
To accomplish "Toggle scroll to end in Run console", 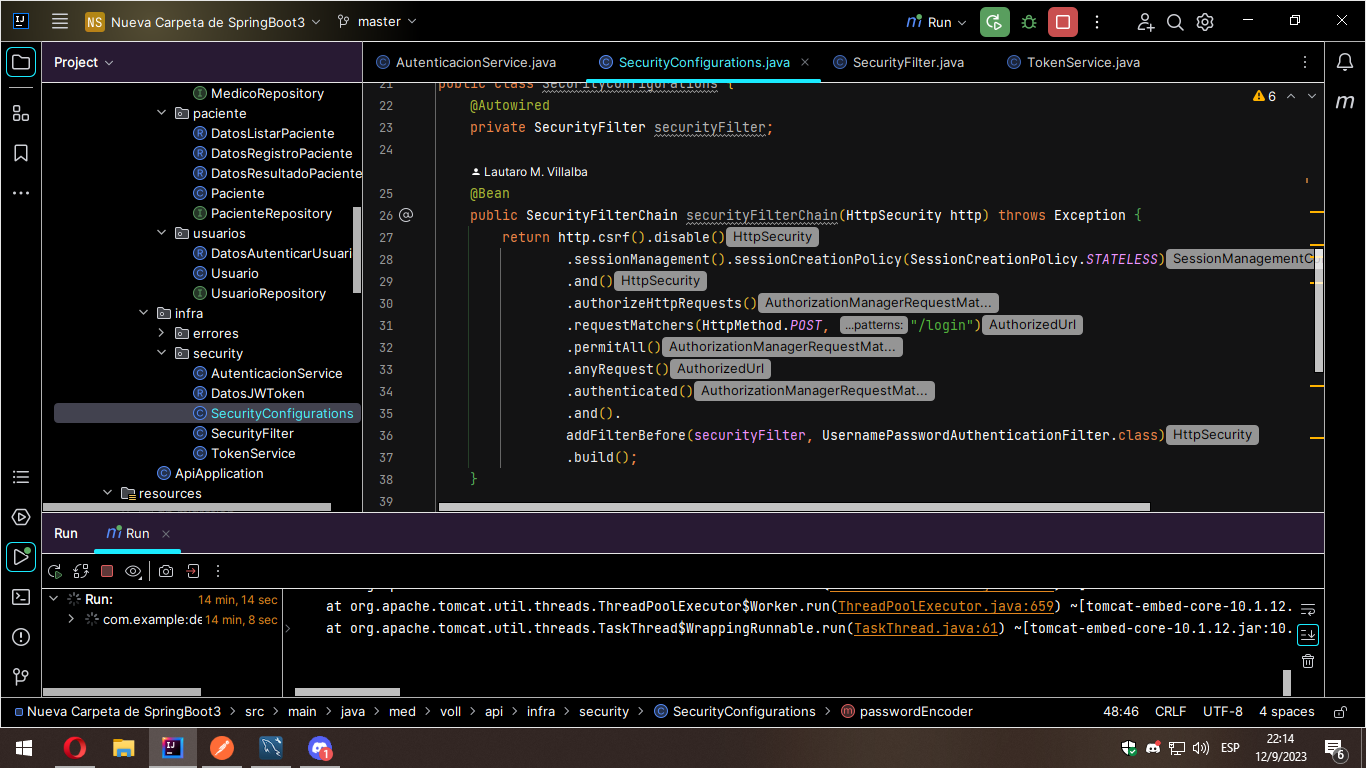I will [x=1308, y=635].
